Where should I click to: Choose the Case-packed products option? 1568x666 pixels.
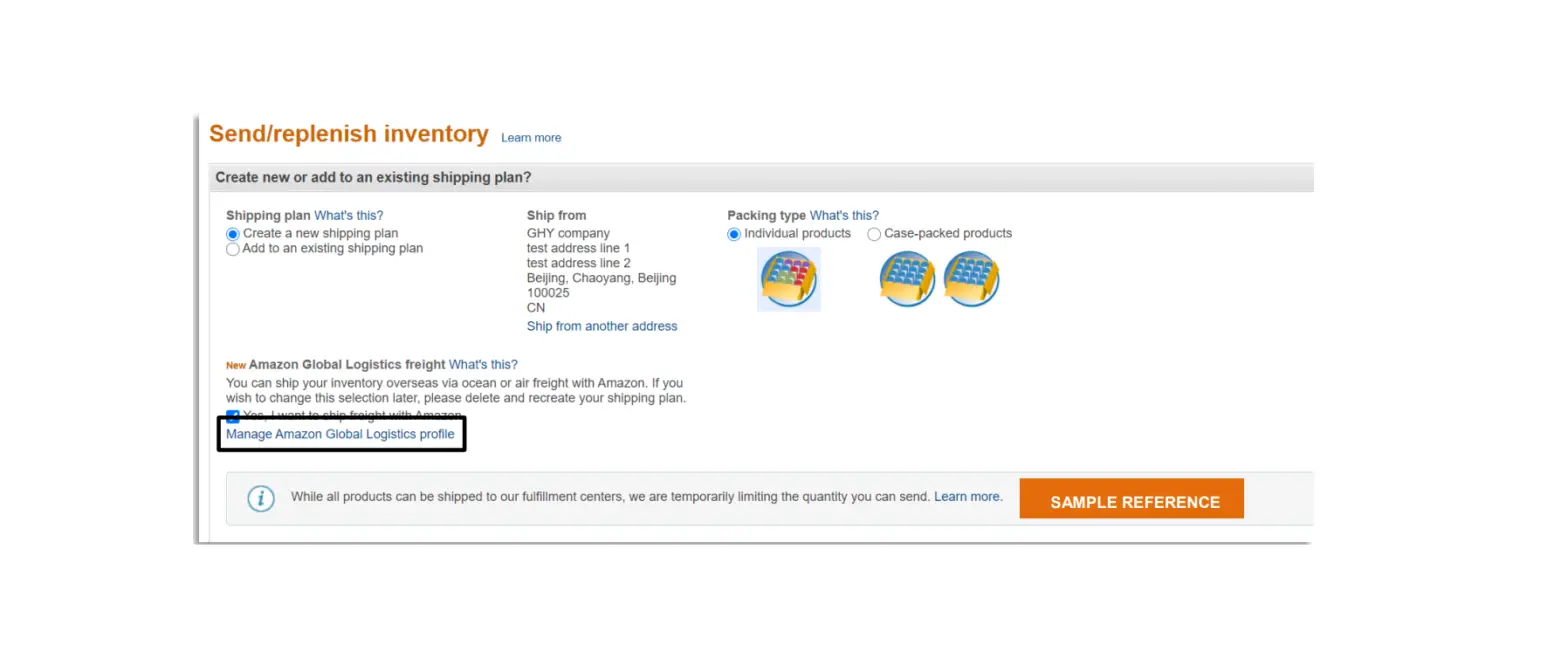(x=874, y=233)
